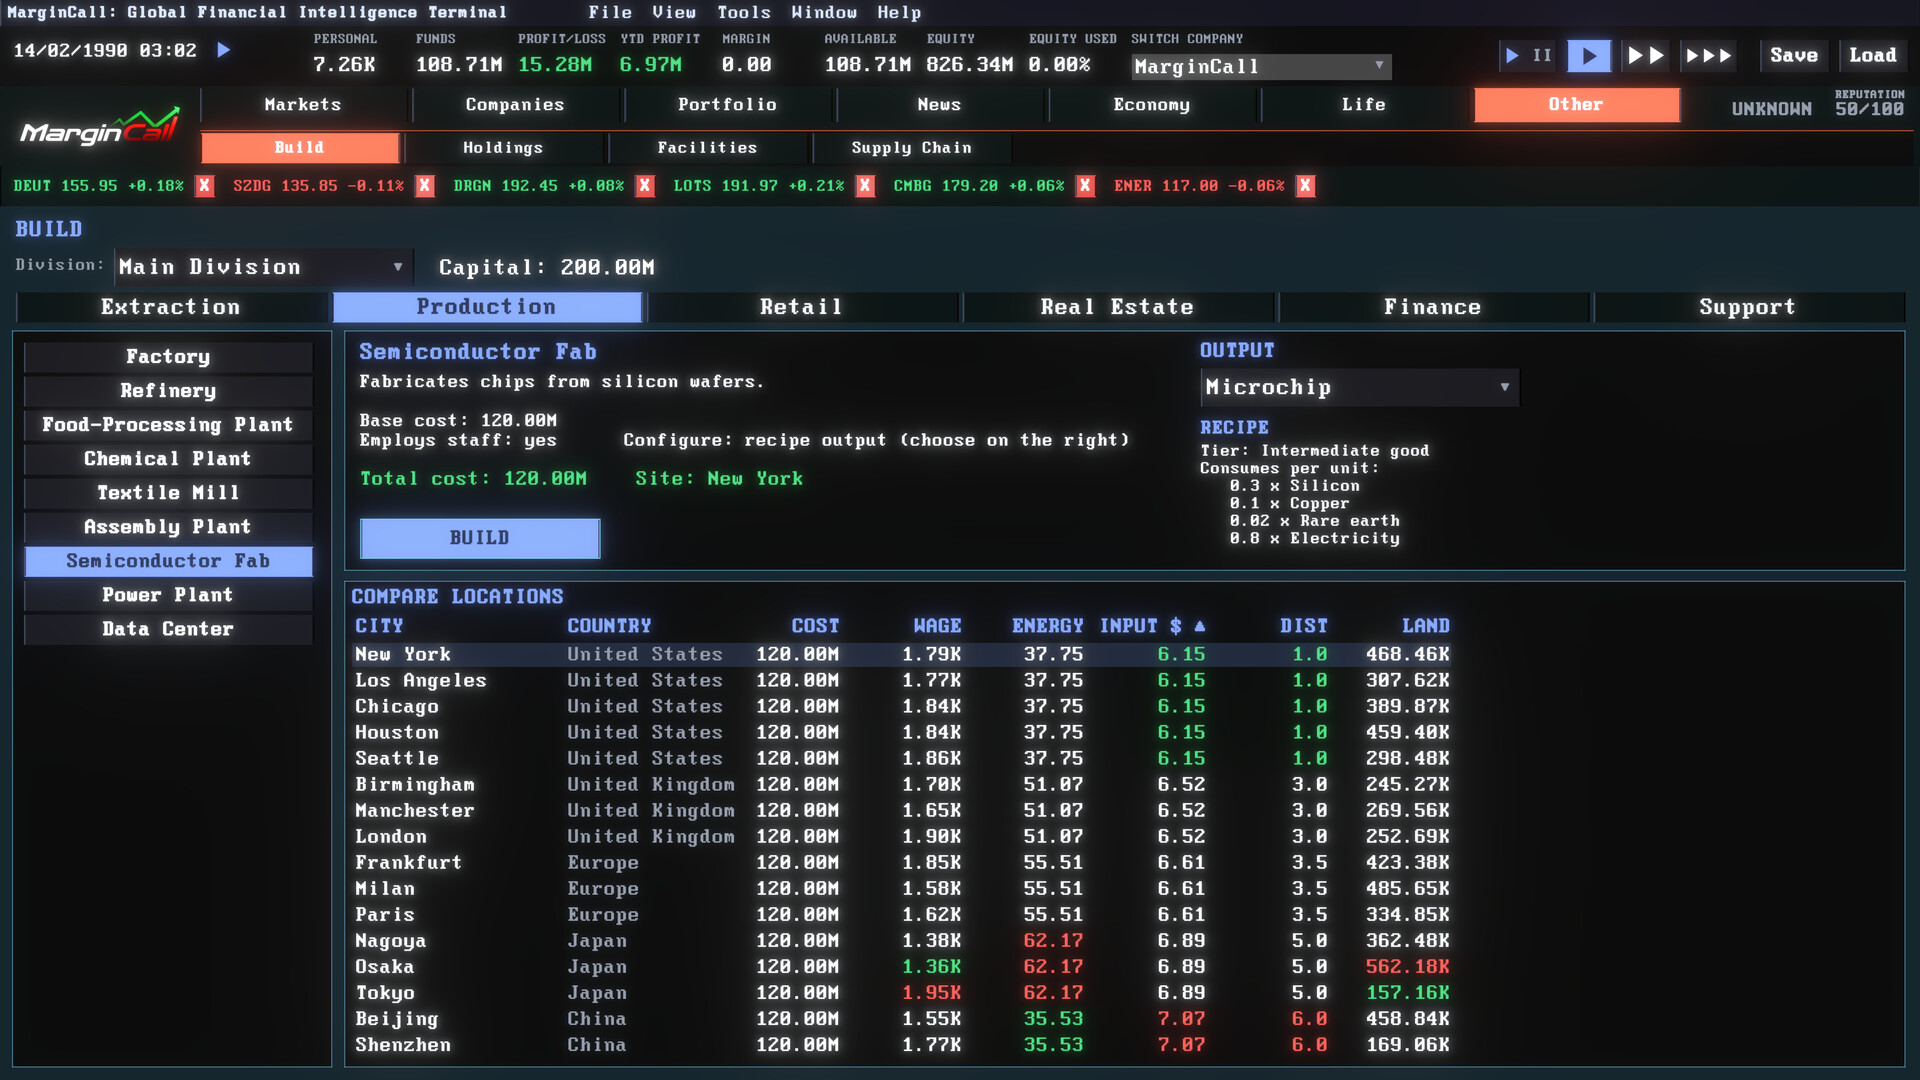Viewport: 1920px width, 1080px height.
Task: Select Los Angeles location row
Action: point(901,680)
